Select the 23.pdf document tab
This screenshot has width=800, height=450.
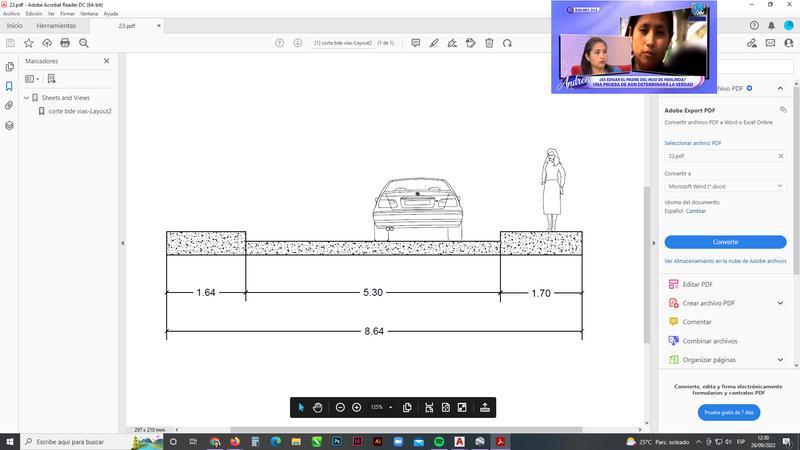[x=127, y=26]
